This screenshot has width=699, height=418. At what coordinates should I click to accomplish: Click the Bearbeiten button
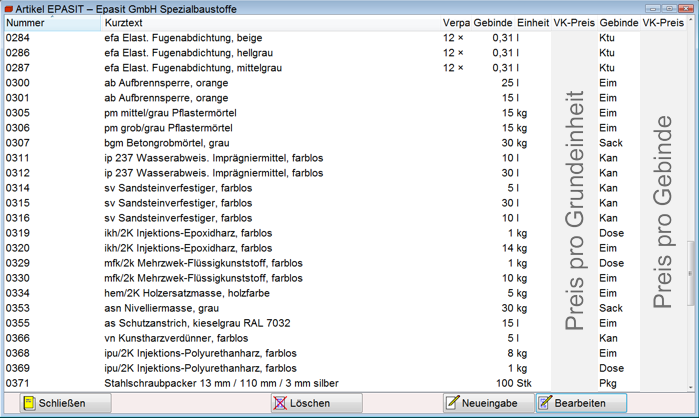point(581,403)
